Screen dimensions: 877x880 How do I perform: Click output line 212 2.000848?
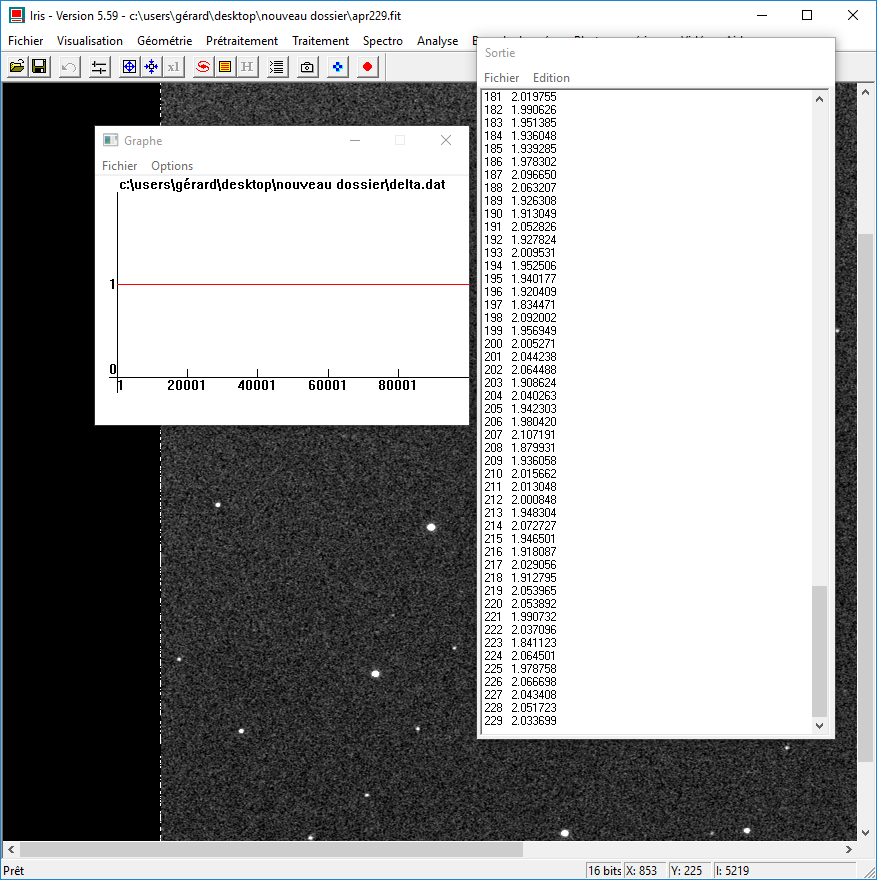(520, 499)
